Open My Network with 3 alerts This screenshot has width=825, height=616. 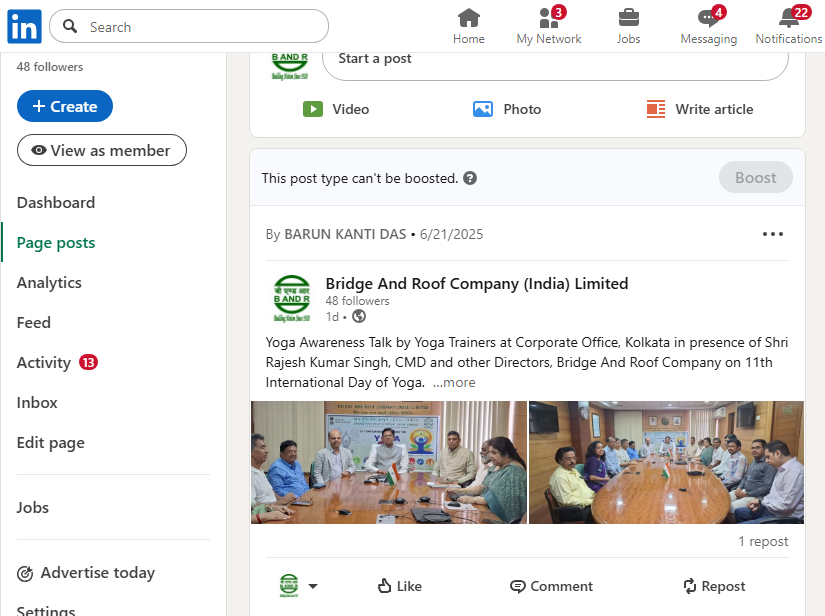tap(549, 26)
